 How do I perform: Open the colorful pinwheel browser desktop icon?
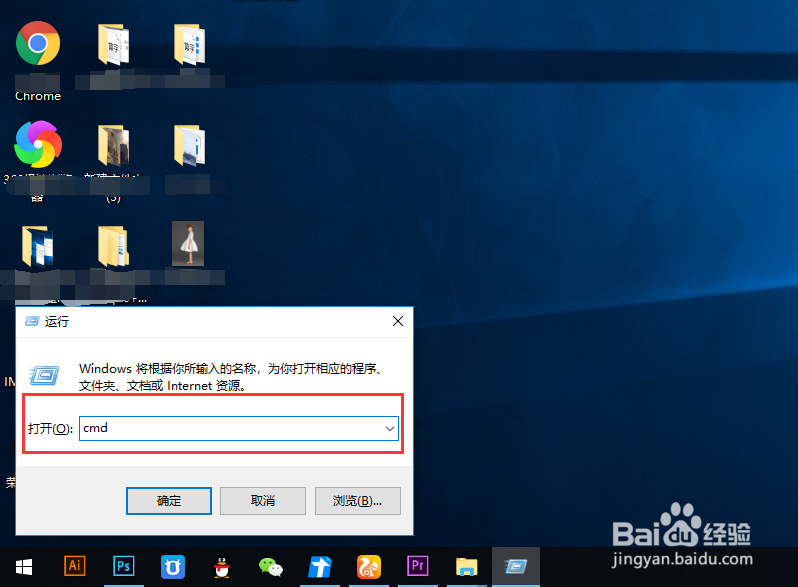tap(38, 144)
